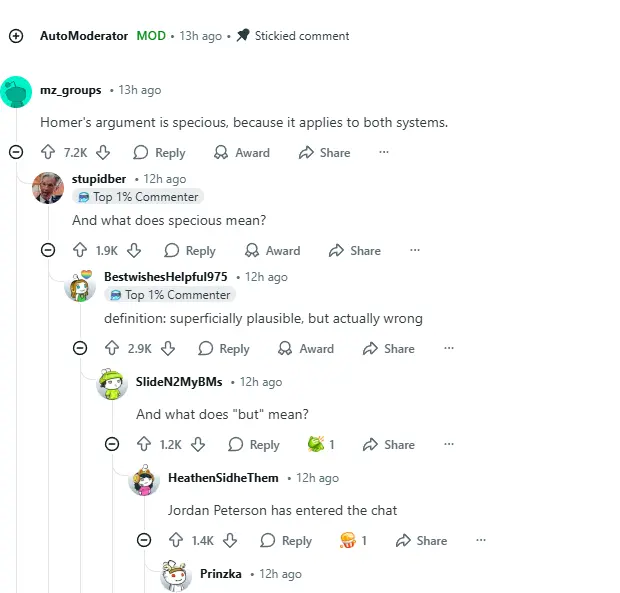Collapse stupidber's reply thread
The image size is (620, 593).
(48, 251)
